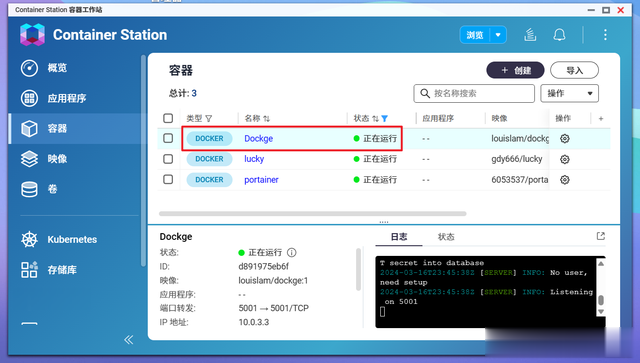Sort by name column arrows
Viewport: 640px width, 363px height.
click(267, 118)
